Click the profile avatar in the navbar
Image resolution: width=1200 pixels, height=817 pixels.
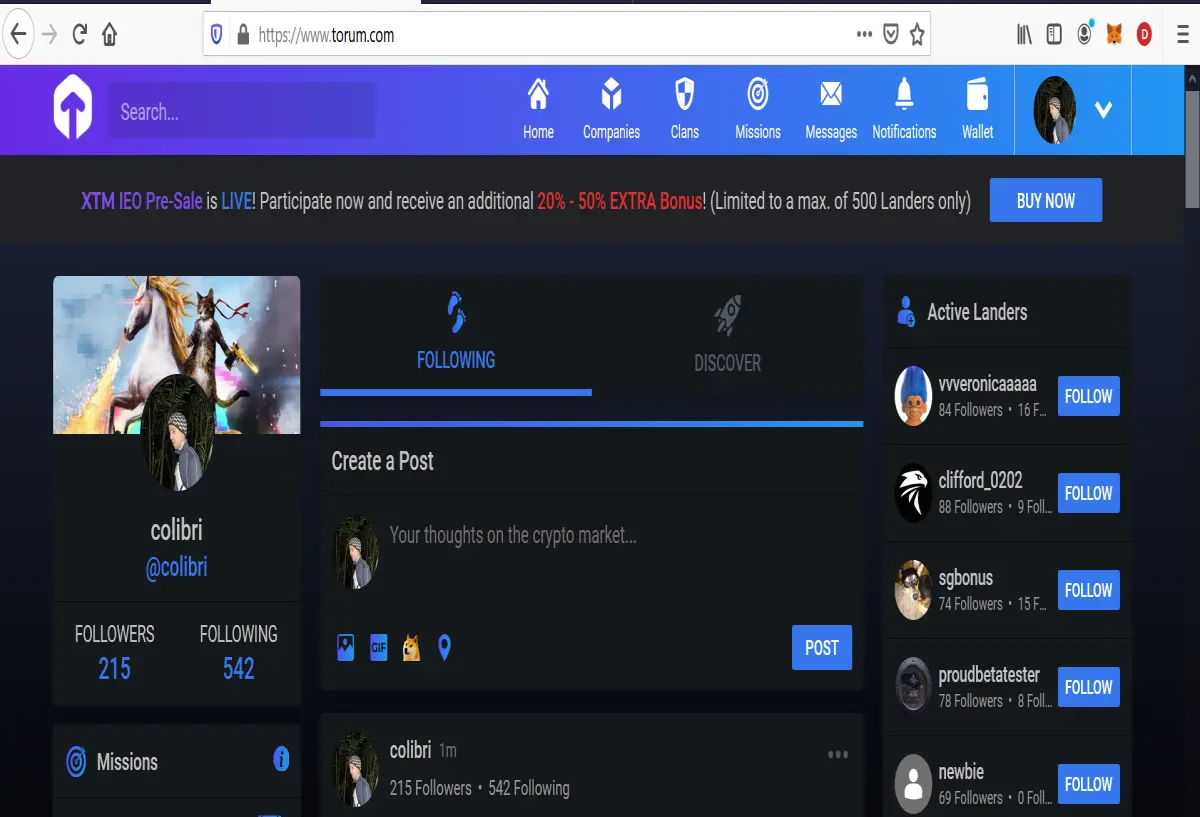pos(1055,110)
